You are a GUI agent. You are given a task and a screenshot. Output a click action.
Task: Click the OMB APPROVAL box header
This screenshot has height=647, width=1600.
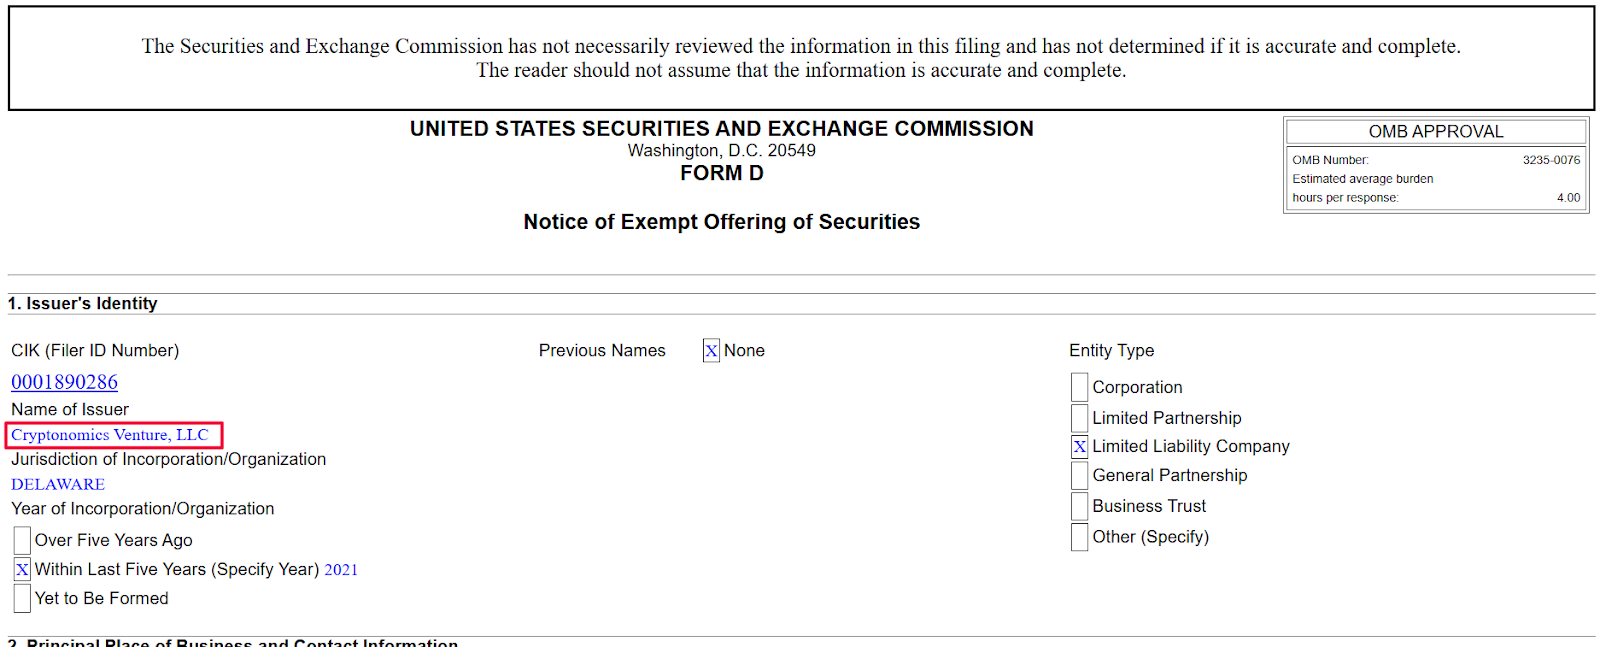(1436, 131)
